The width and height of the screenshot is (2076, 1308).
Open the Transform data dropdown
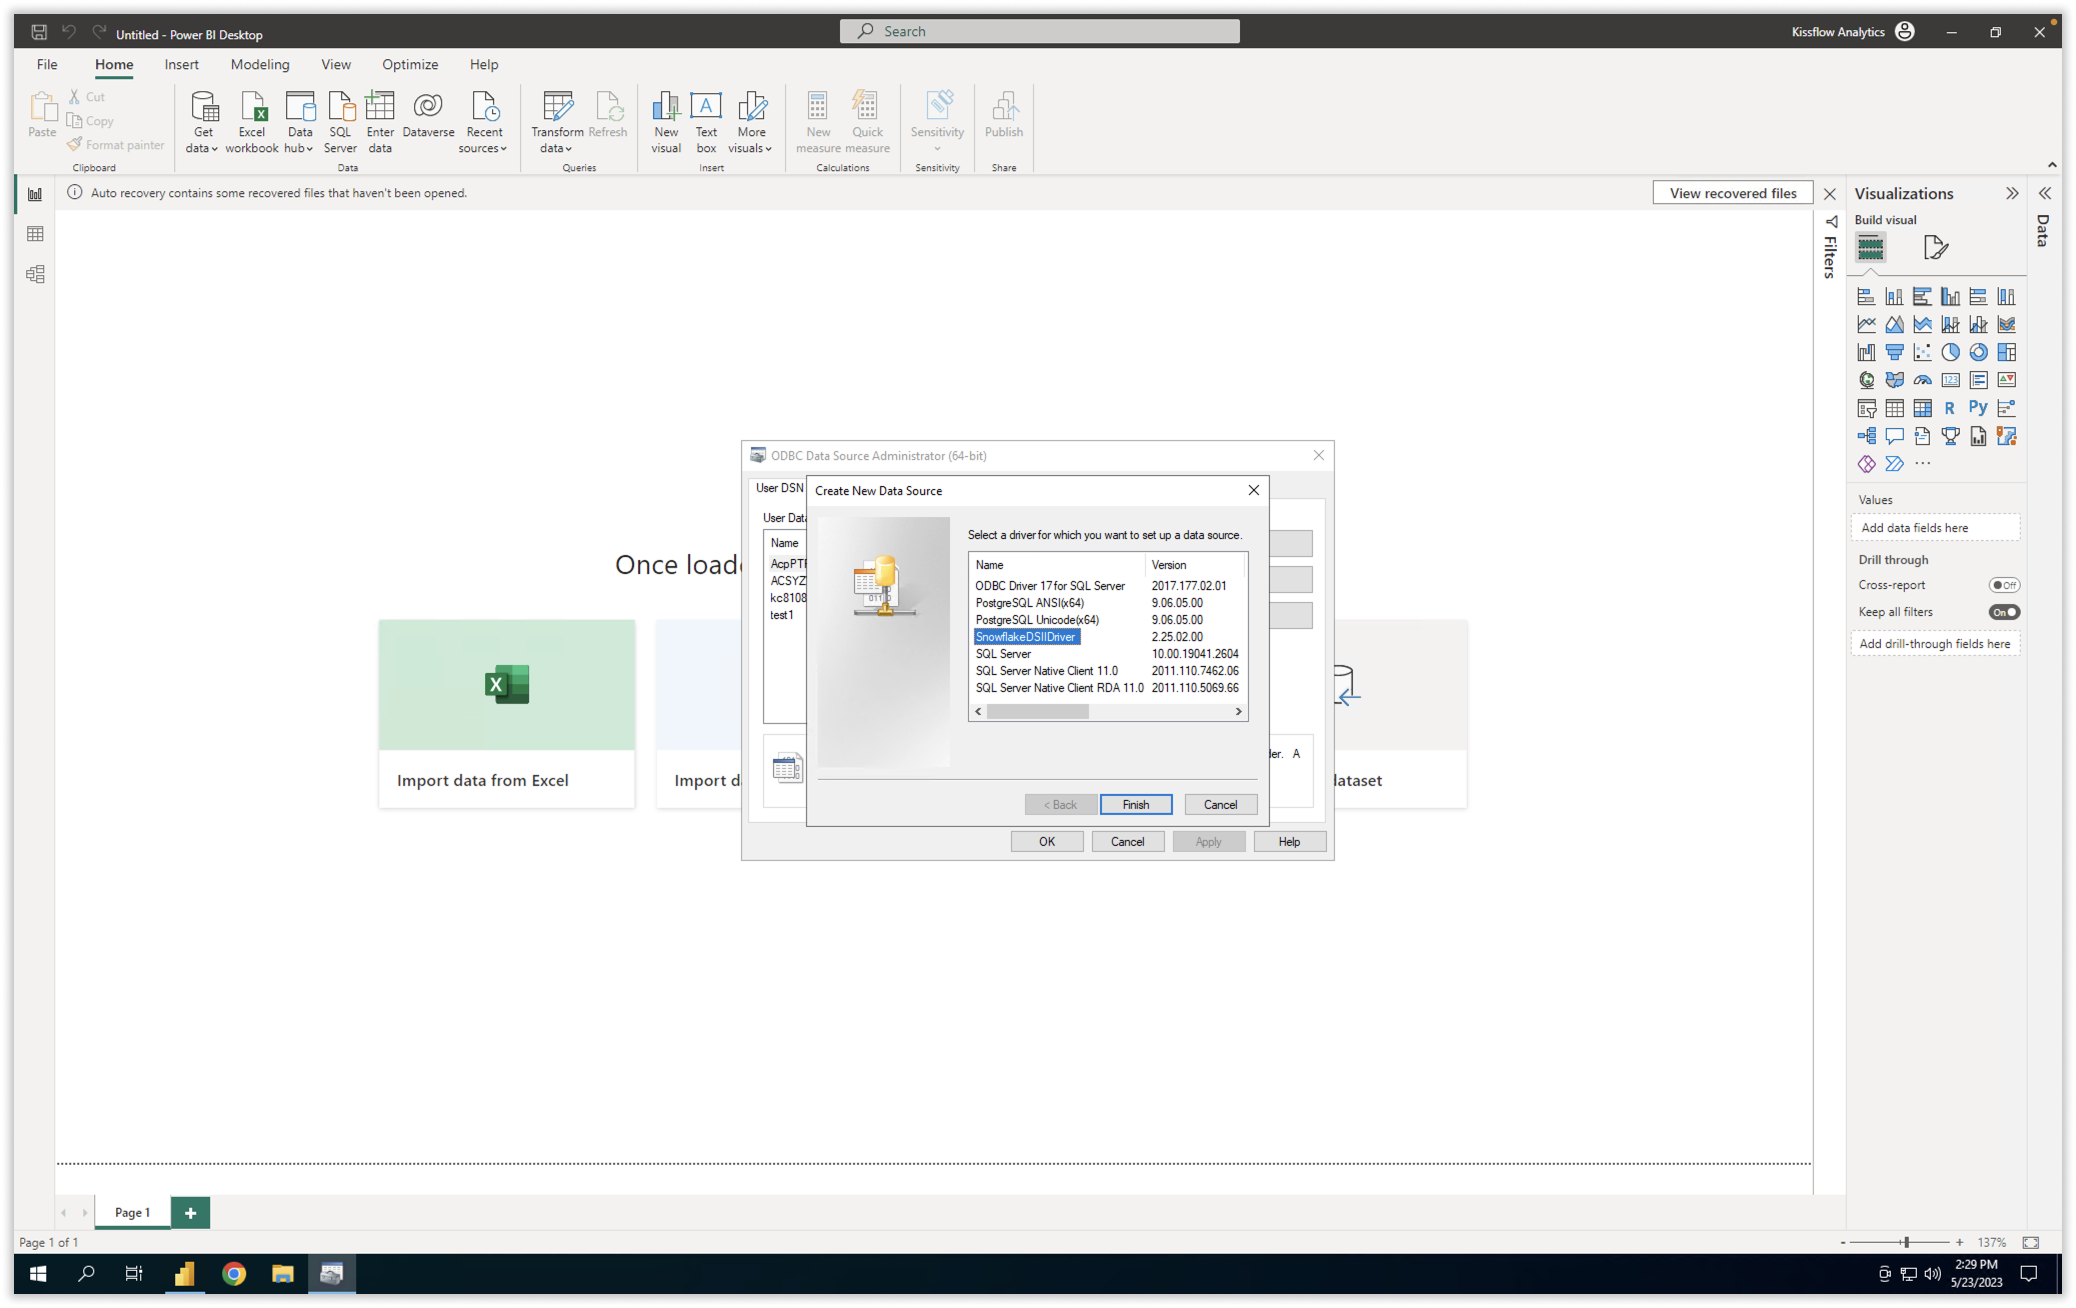[x=557, y=122]
